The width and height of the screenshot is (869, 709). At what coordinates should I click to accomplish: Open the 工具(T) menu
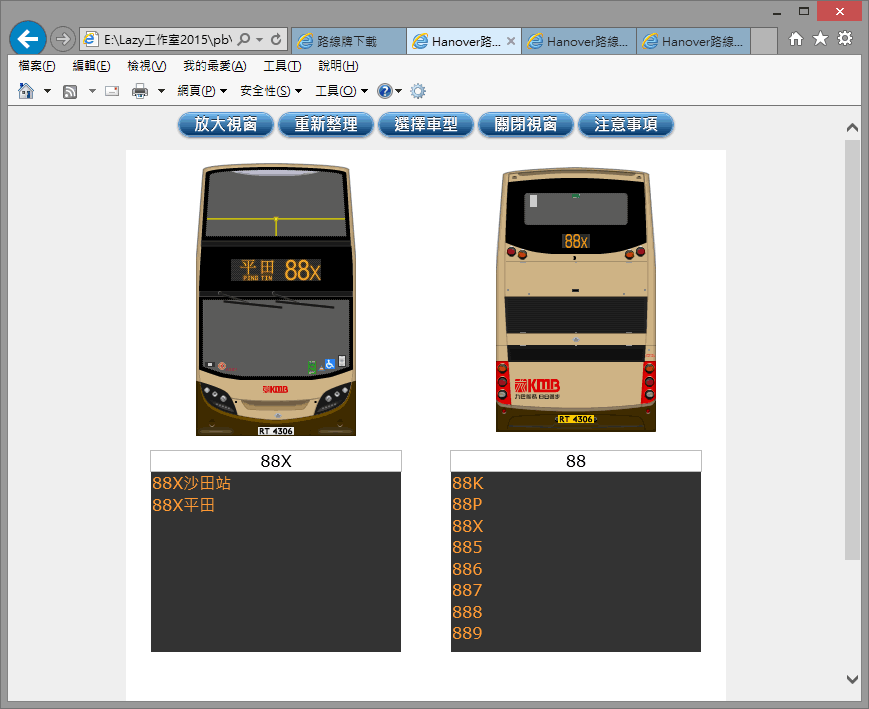[x=282, y=66]
